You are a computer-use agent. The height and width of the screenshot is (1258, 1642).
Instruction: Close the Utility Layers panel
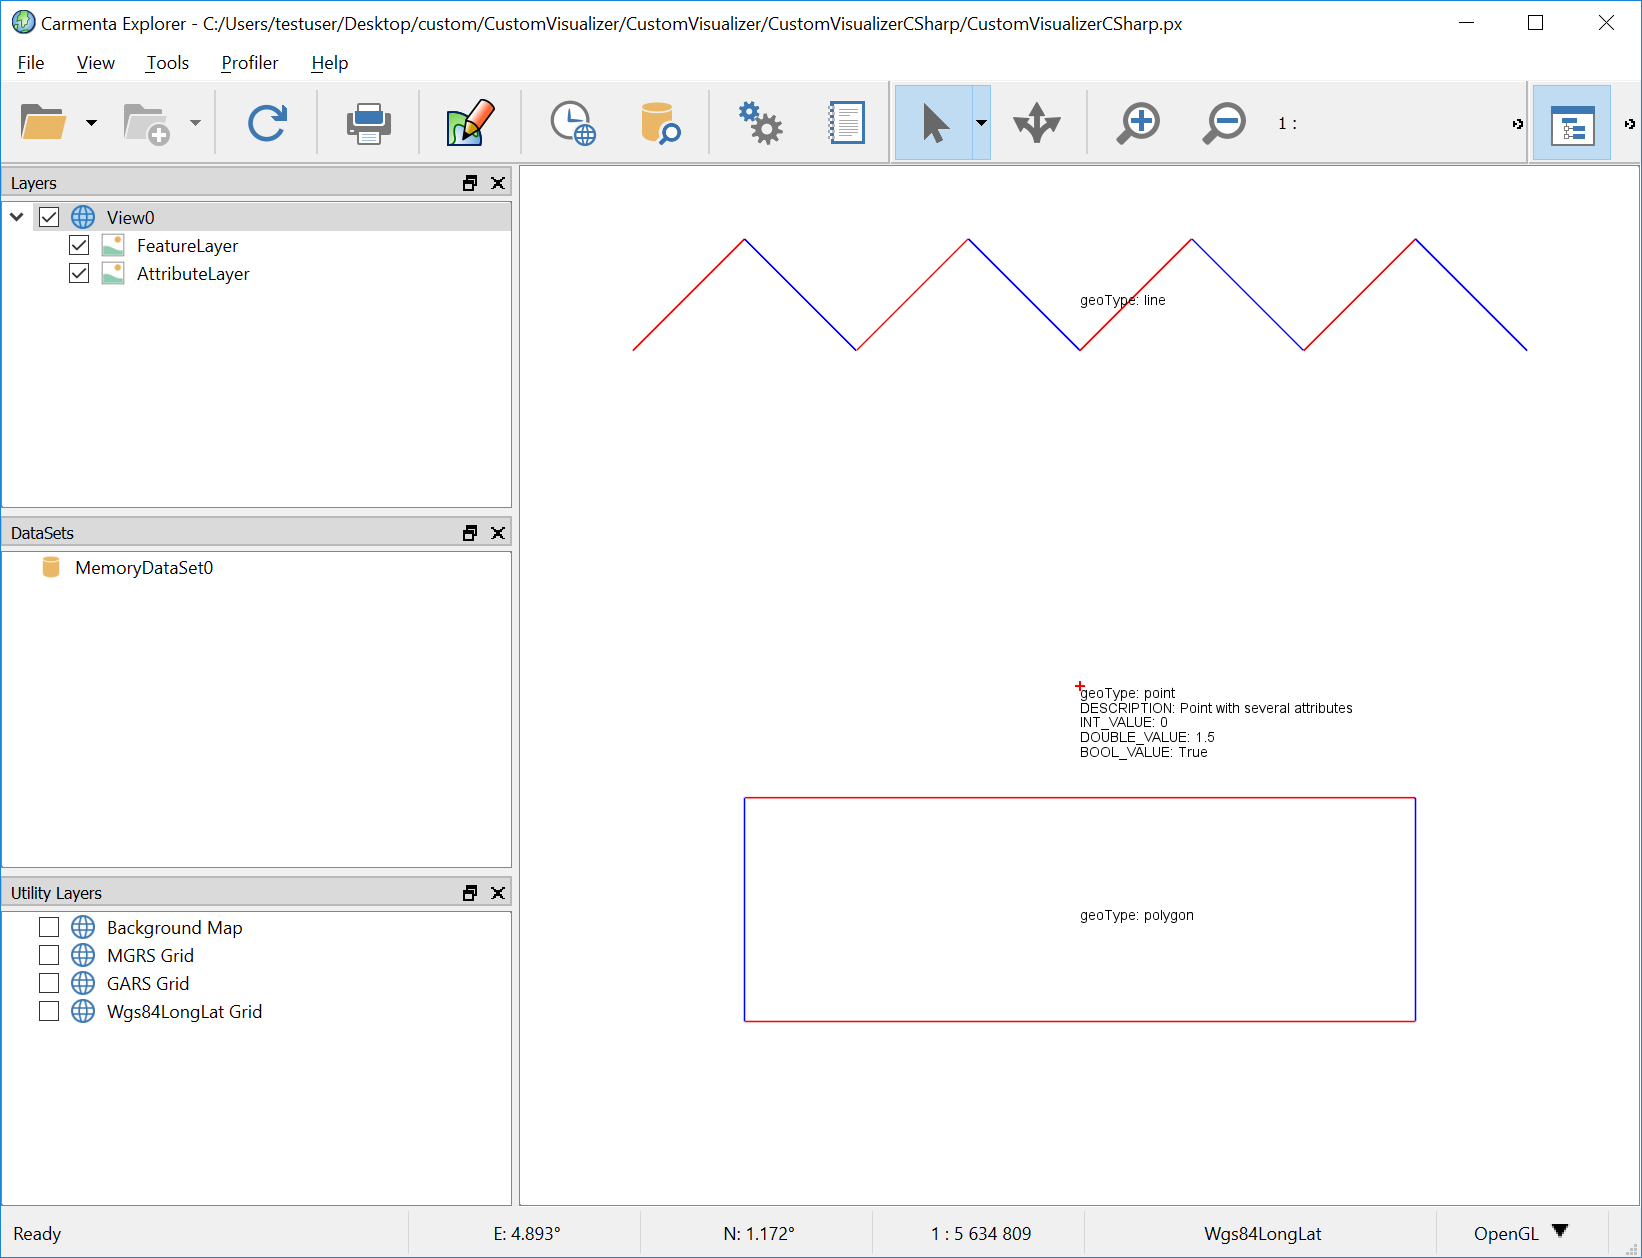pyautogui.click(x=498, y=893)
